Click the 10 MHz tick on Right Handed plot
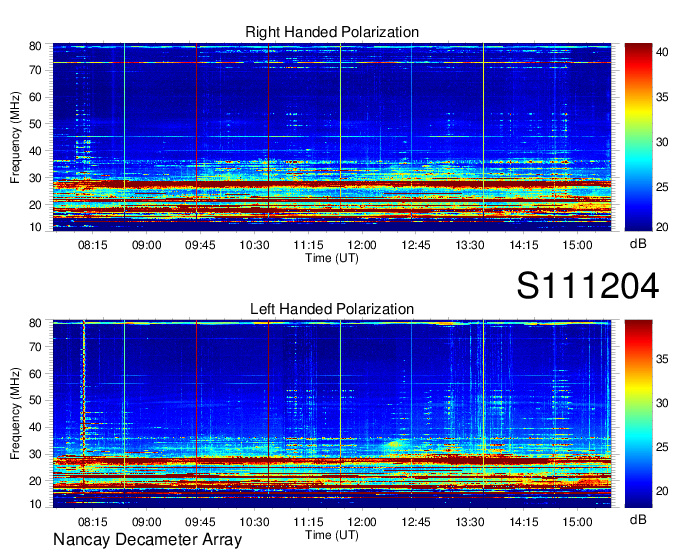 pyautogui.click(x=35, y=227)
